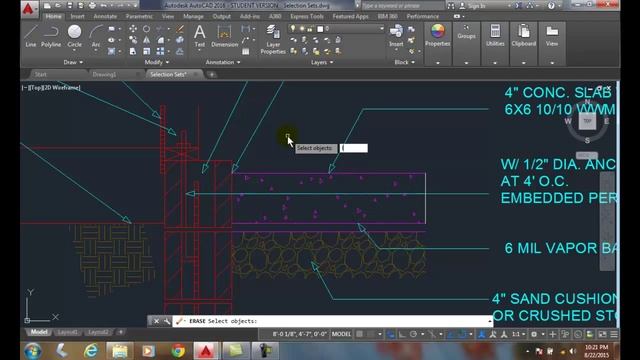640x360 pixels.
Task: Click the viewport label Top 2D Wireframe
Action: pyautogui.click(x=51, y=87)
